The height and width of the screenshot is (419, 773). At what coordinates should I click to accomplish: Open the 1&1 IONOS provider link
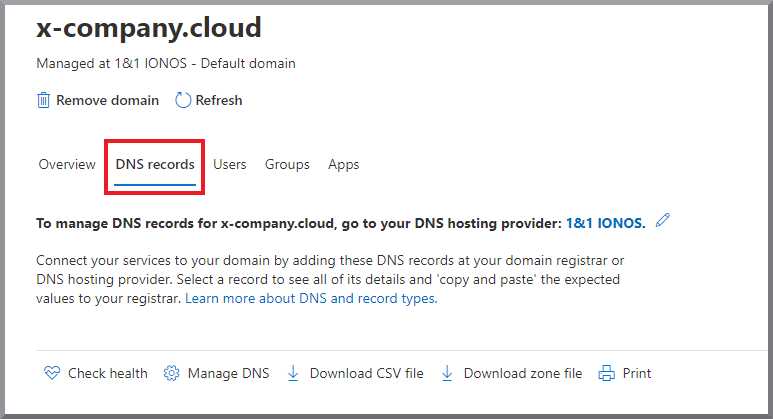point(605,223)
